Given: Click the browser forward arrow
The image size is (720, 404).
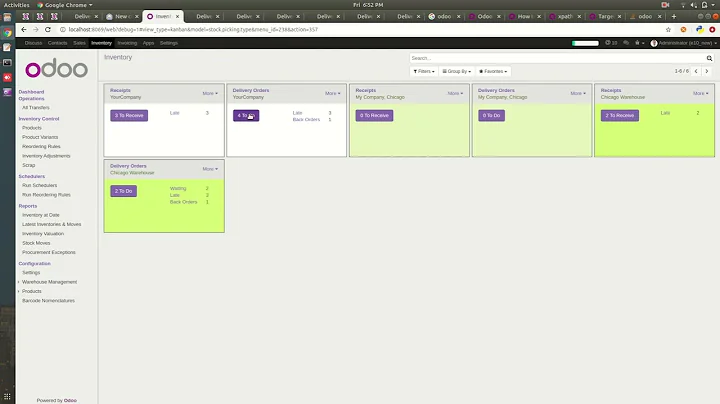Looking at the screenshot, I should [36, 29].
